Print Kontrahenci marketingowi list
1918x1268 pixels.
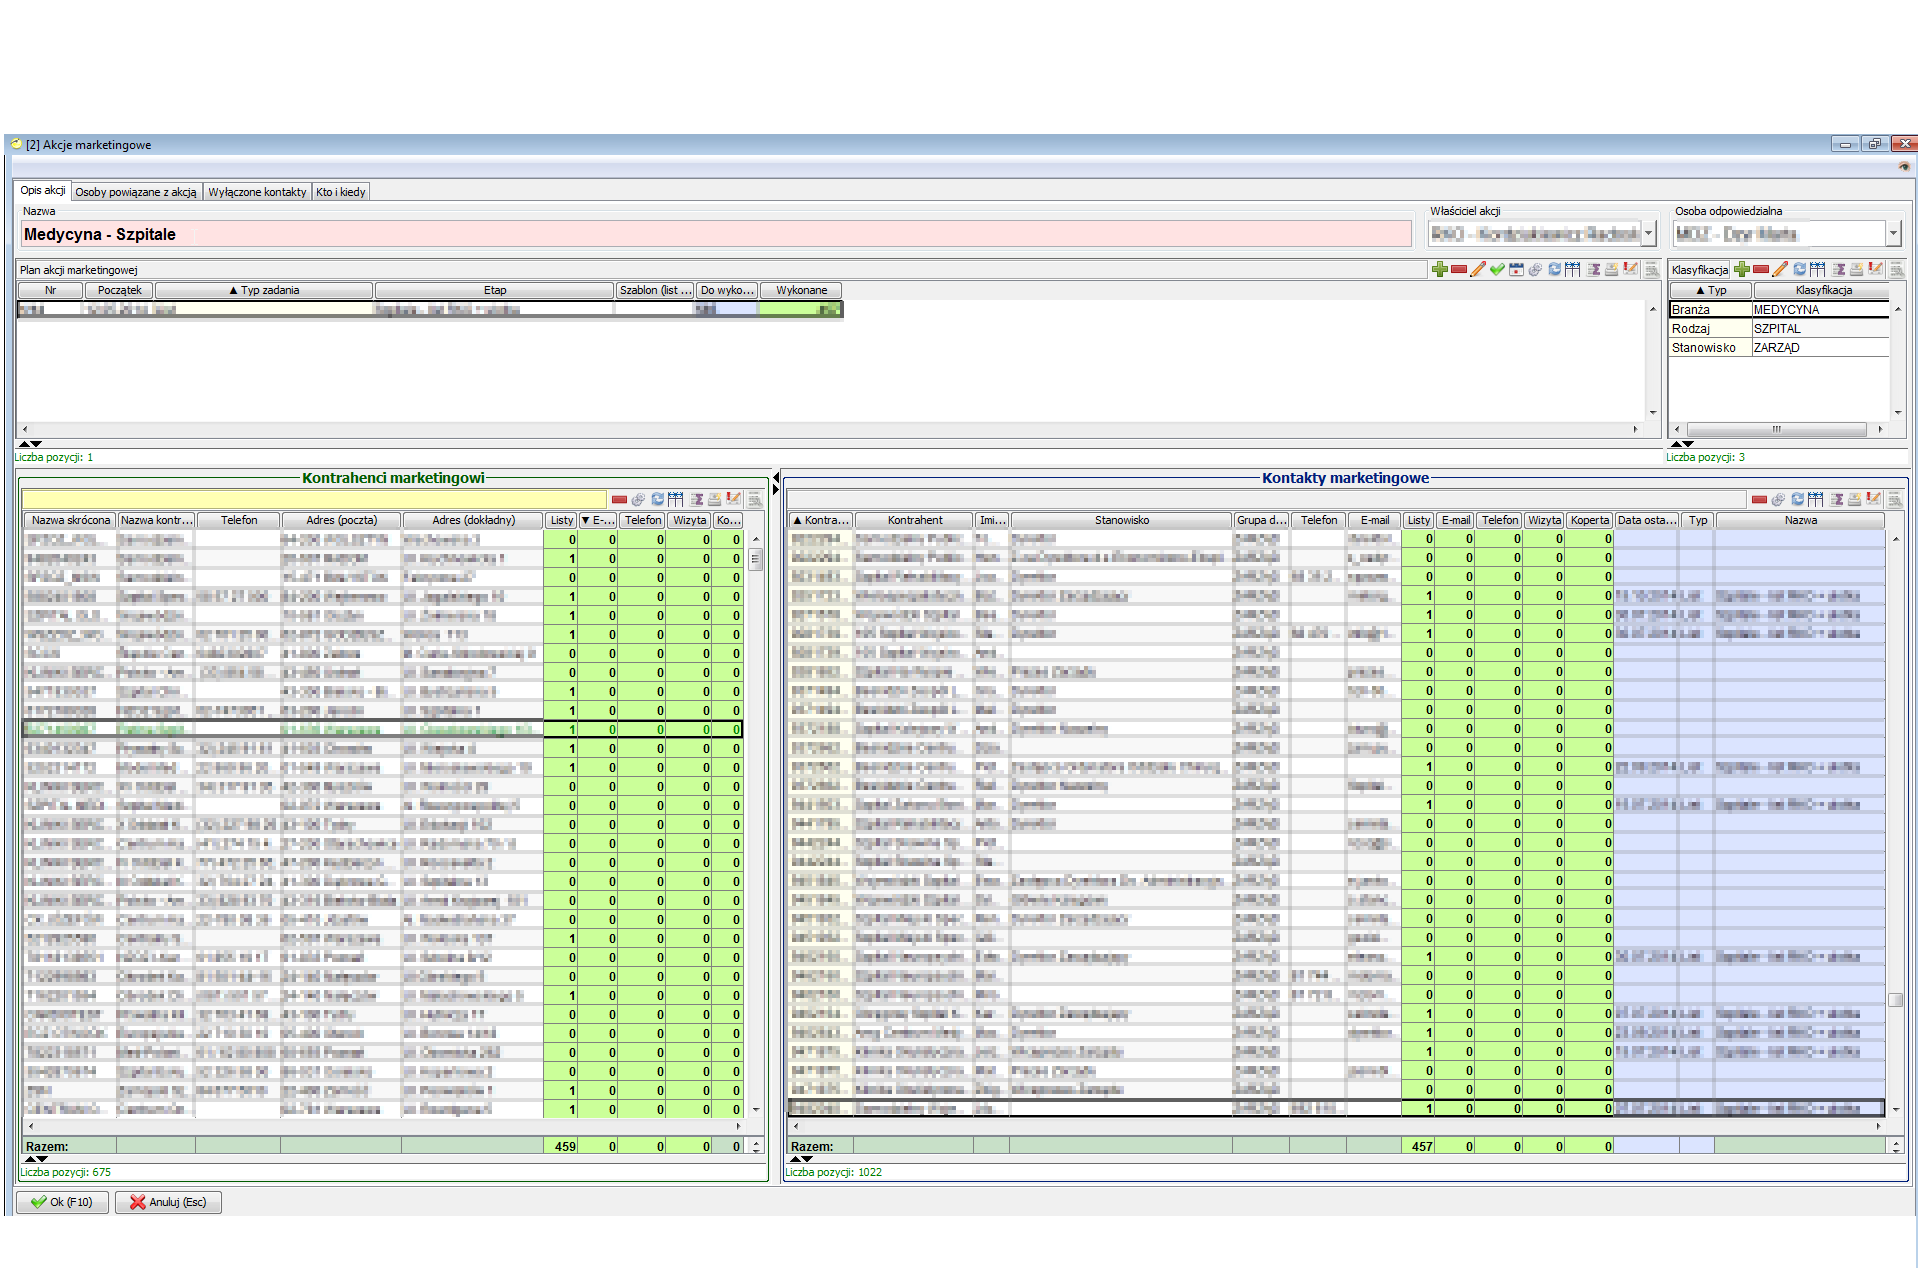(715, 499)
